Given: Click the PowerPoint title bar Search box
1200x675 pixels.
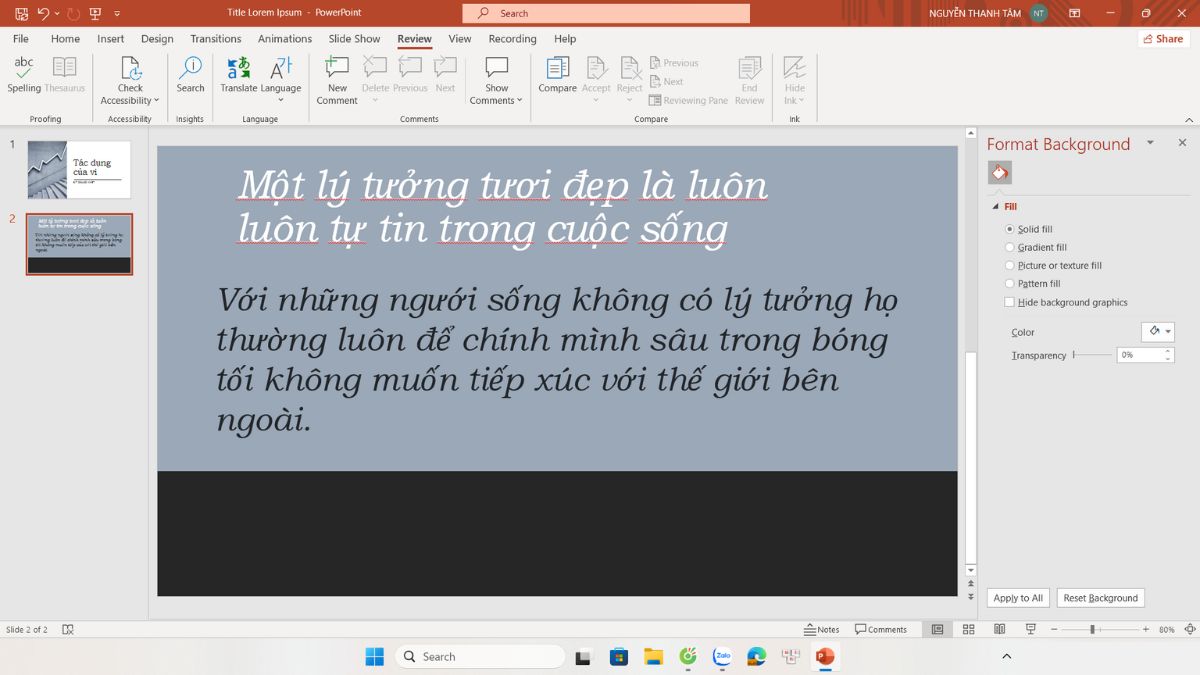Looking at the screenshot, I should pyautogui.click(x=606, y=13).
